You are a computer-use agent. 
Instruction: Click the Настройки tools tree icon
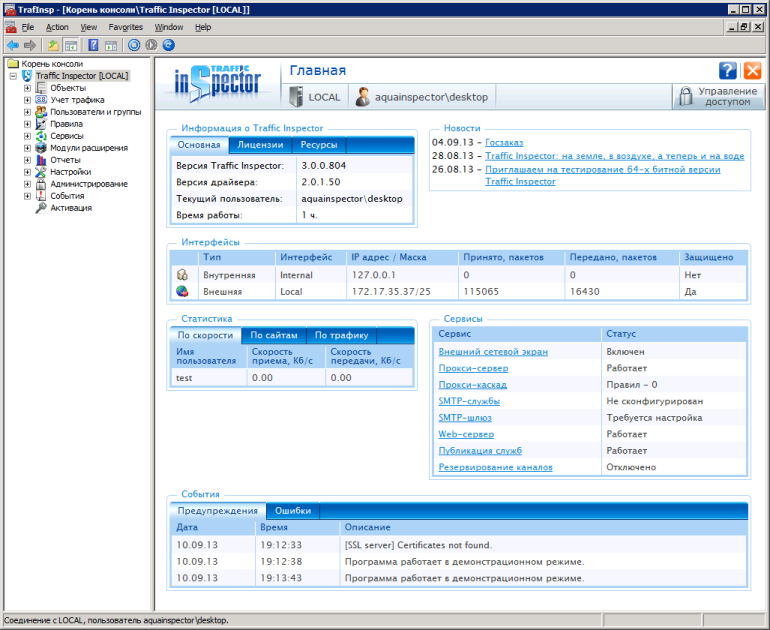pyautogui.click(x=41, y=172)
